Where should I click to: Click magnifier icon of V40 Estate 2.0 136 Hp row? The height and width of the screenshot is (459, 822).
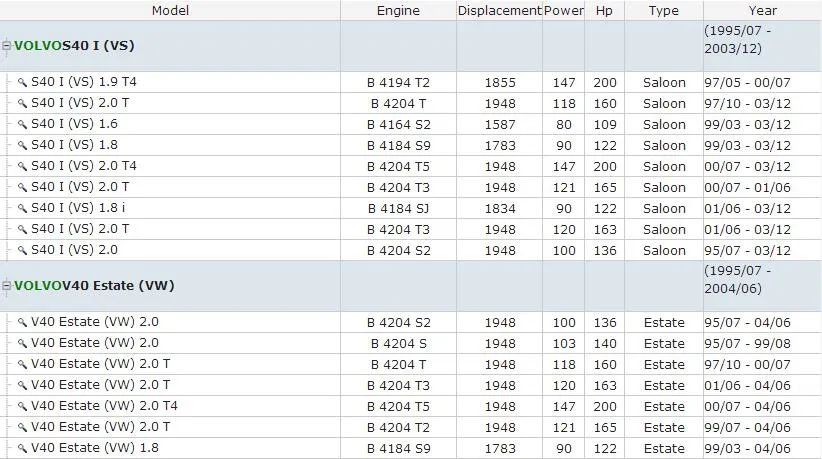click(x=22, y=322)
